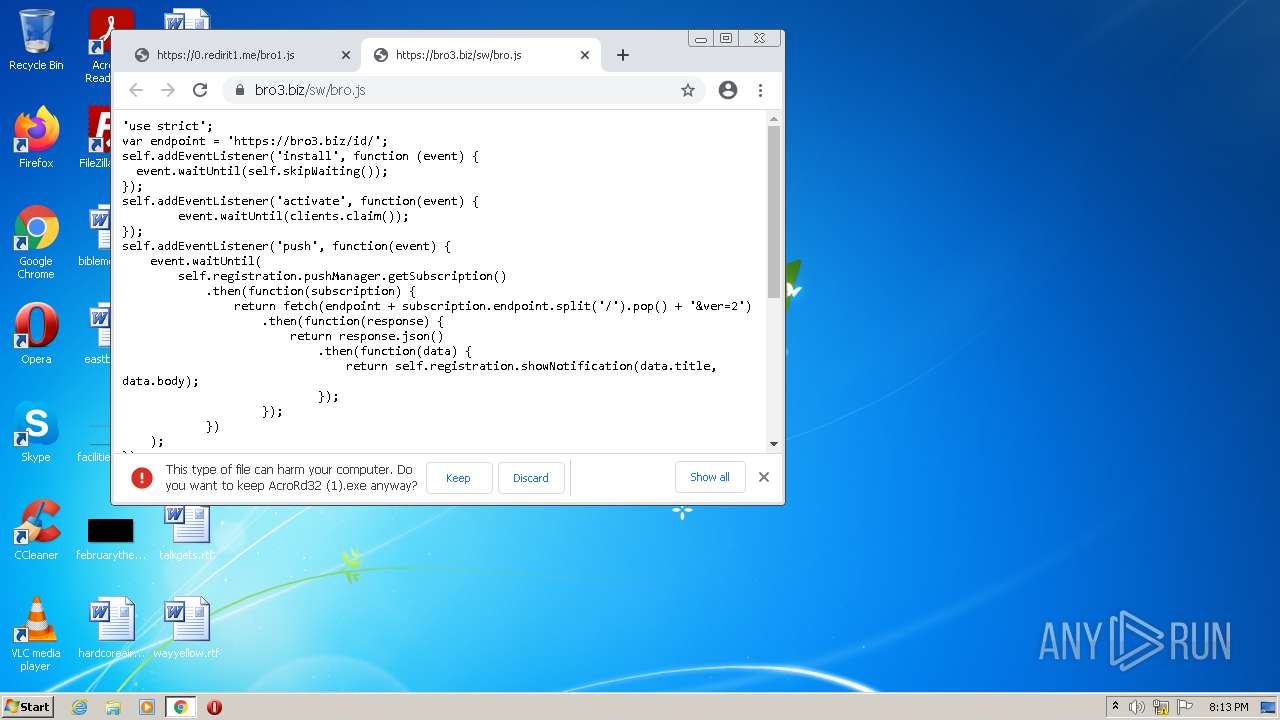This screenshot has height=720, width=1280.
Task: View site info via the padlock icon
Action: point(240,90)
